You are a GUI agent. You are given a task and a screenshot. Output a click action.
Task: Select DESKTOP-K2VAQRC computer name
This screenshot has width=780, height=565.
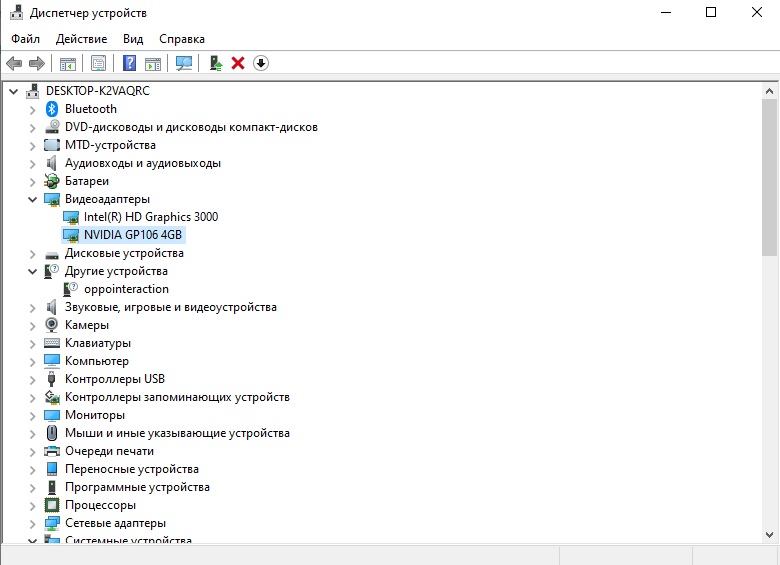coord(98,91)
